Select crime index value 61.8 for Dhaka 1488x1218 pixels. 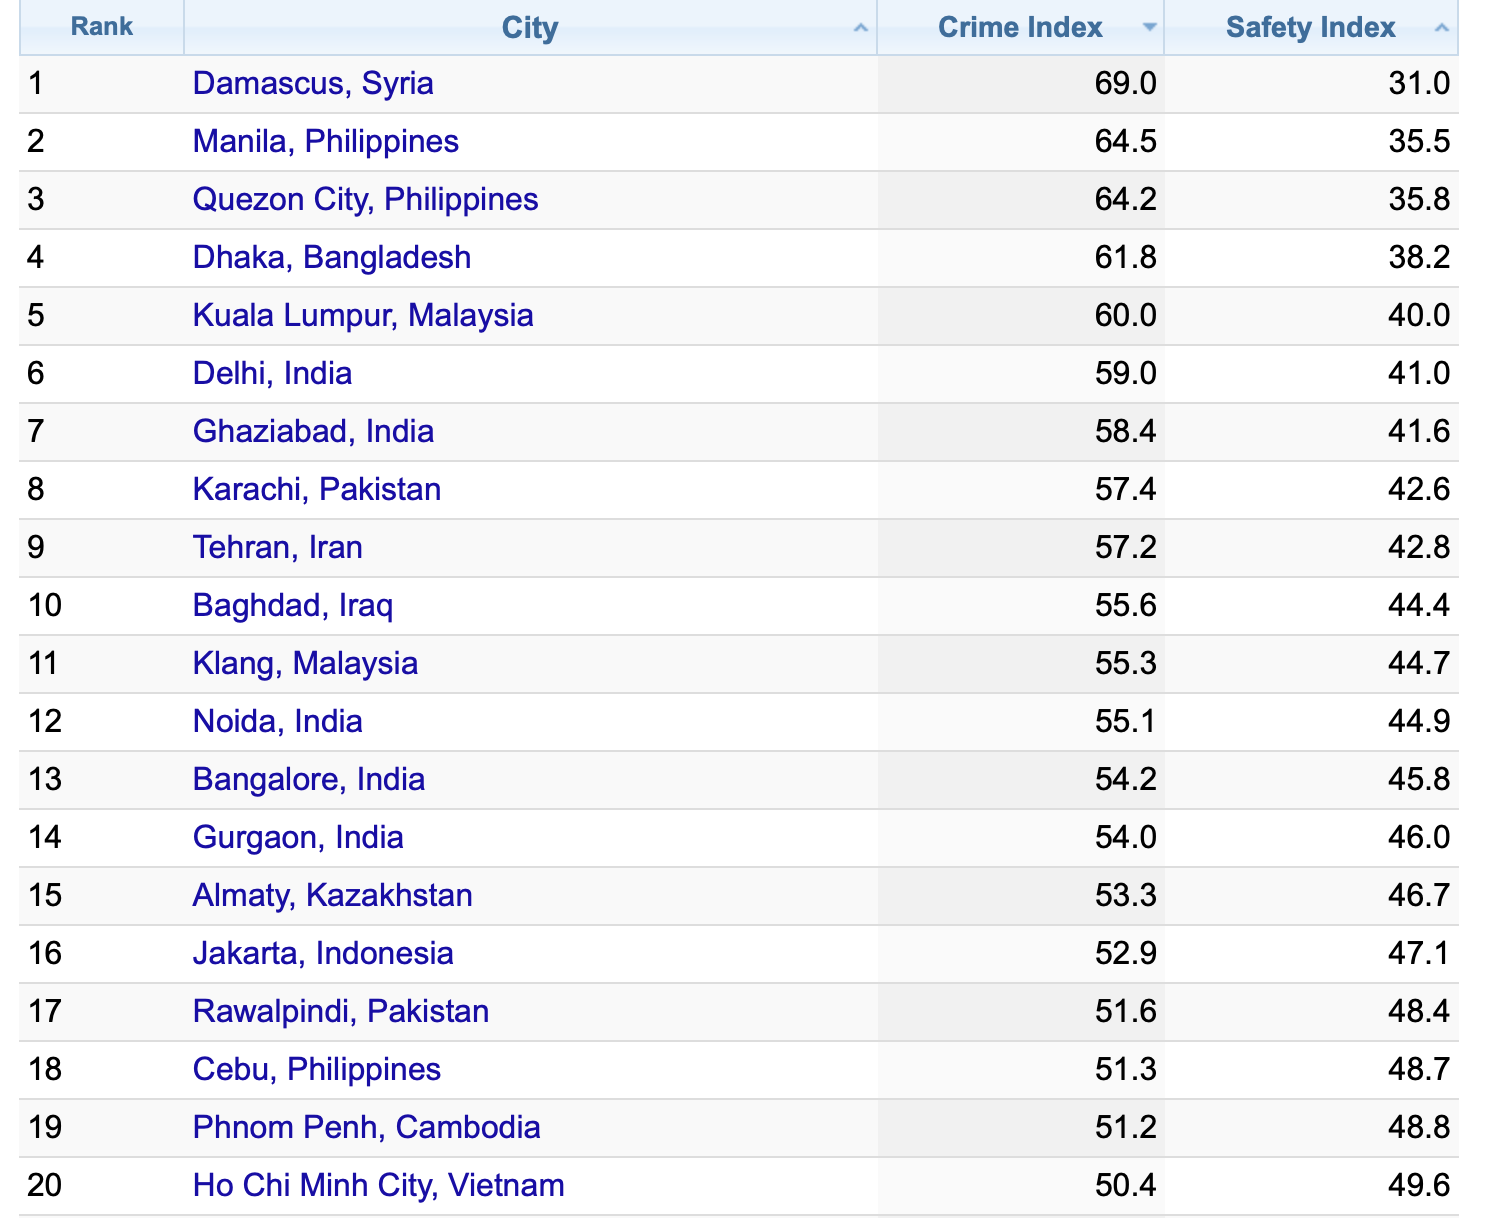(x=1126, y=257)
